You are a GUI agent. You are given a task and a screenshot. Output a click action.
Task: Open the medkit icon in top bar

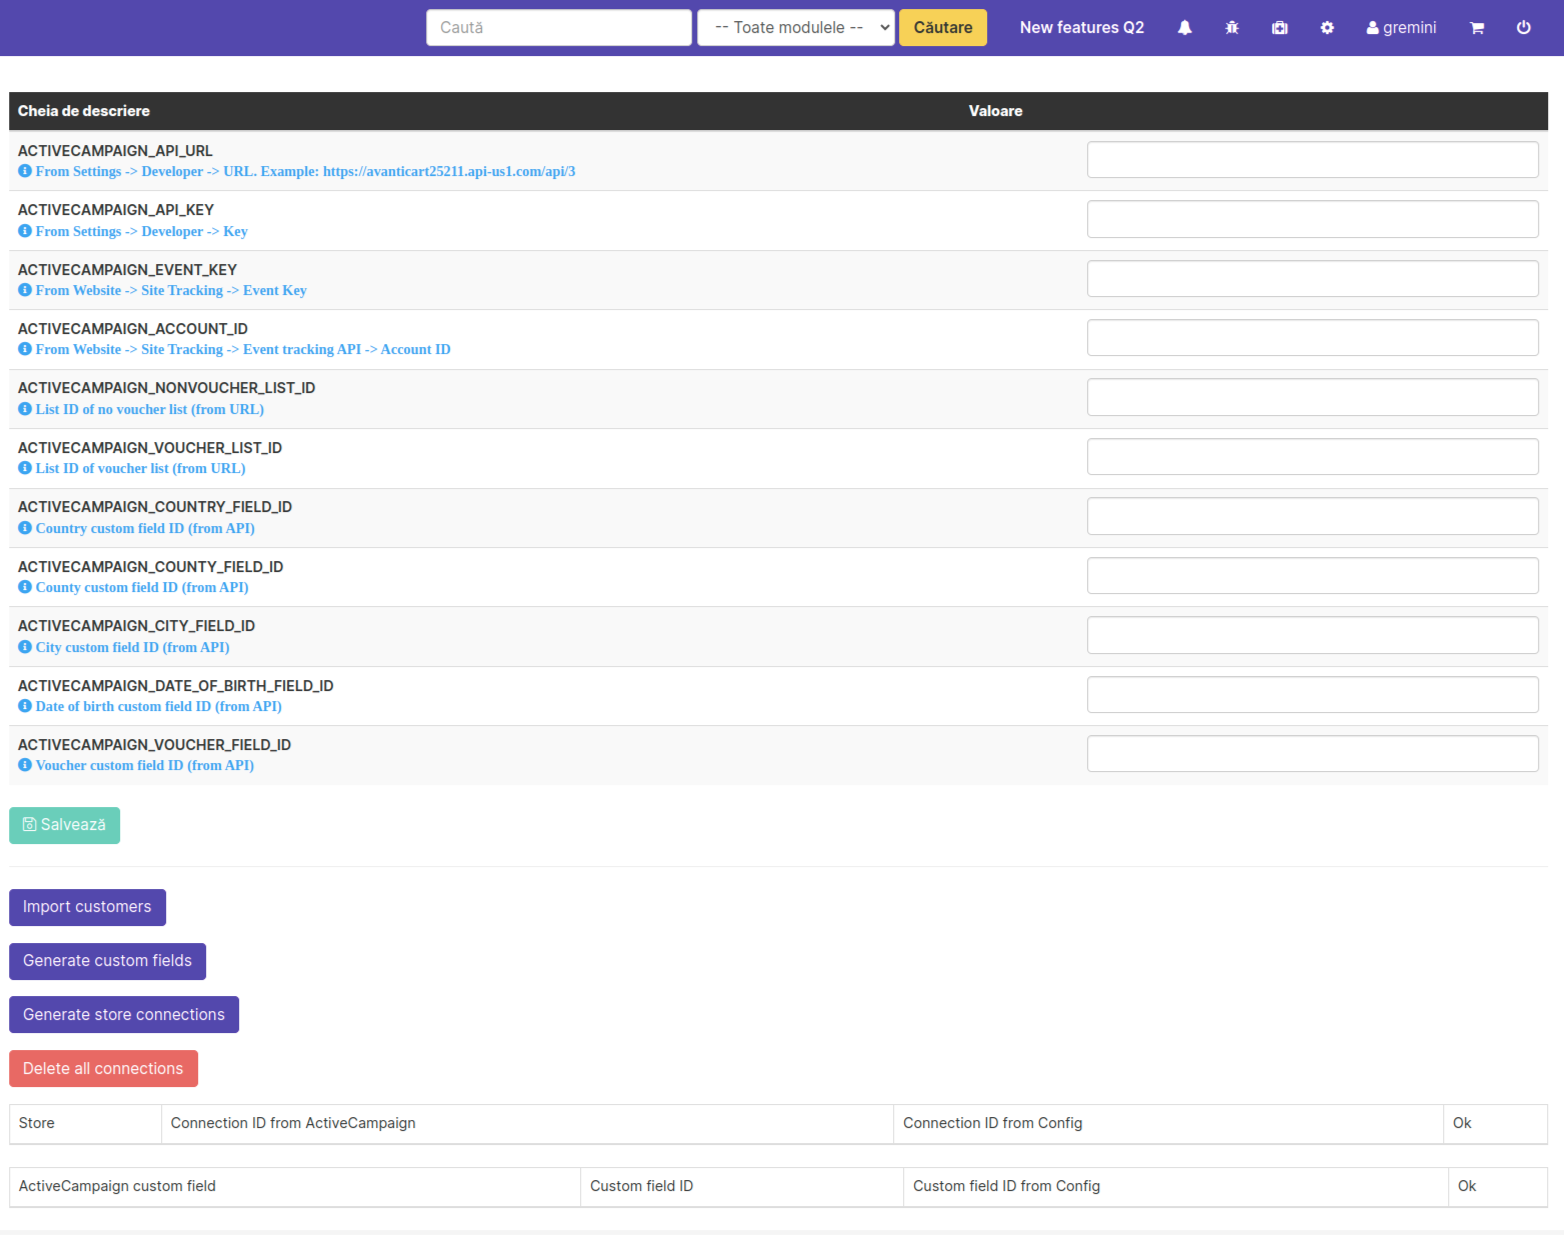(x=1279, y=28)
